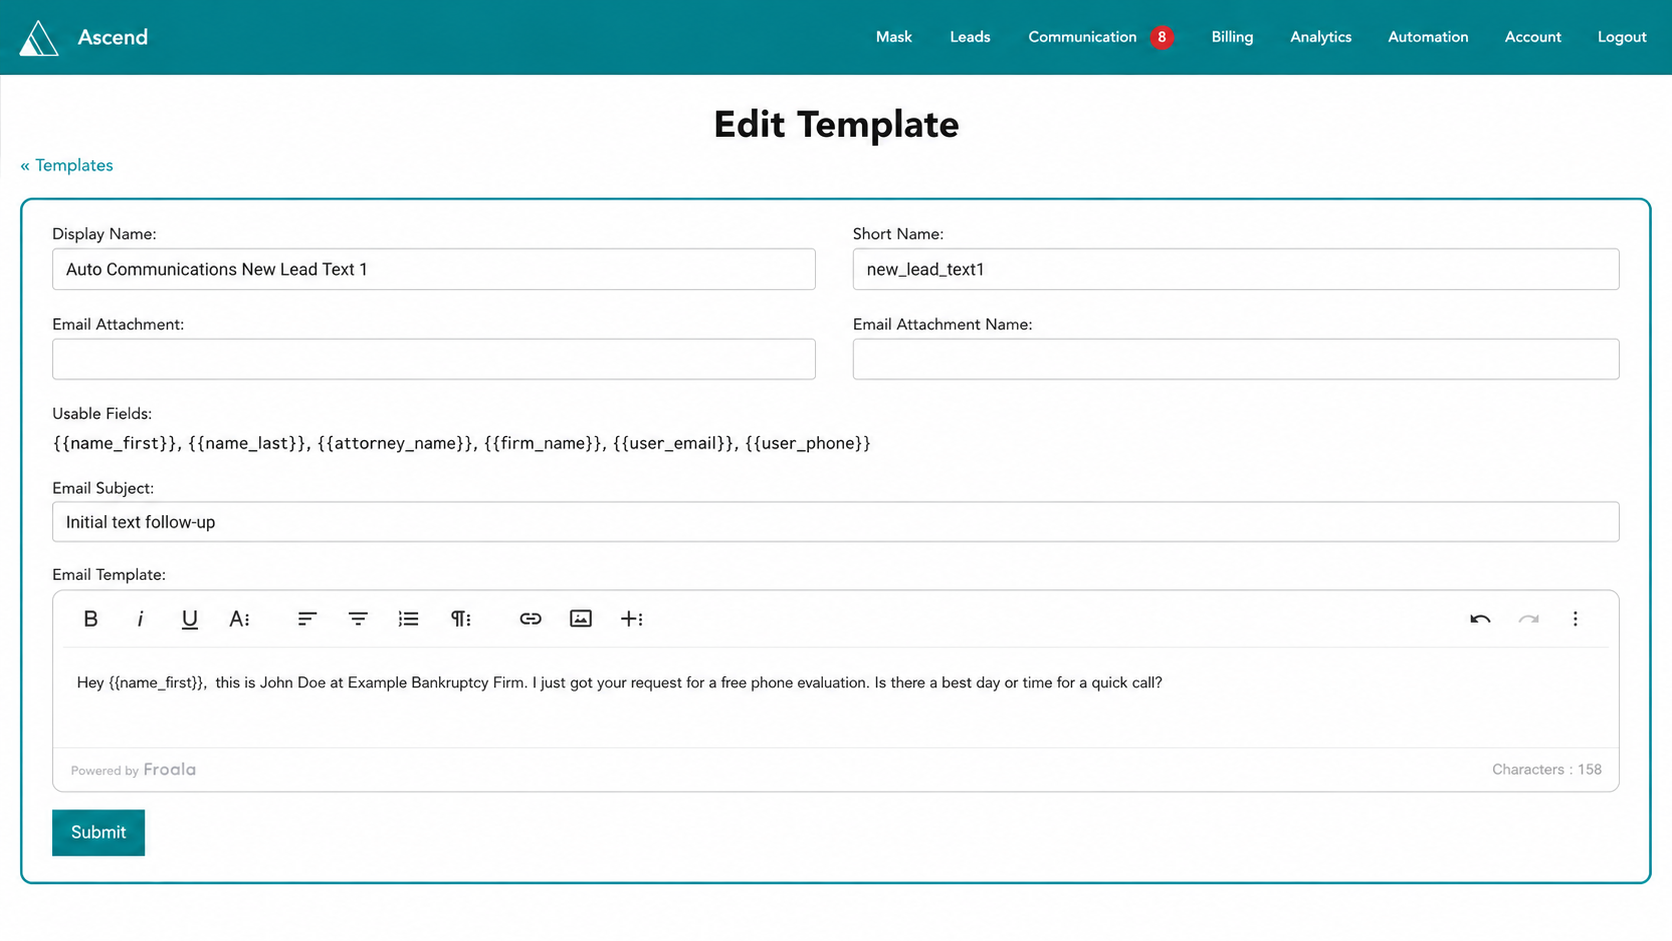Image resolution: width=1672 pixels, height=941 pixels.
Task: Click the Email Attachment input
Action: (434, 359)
